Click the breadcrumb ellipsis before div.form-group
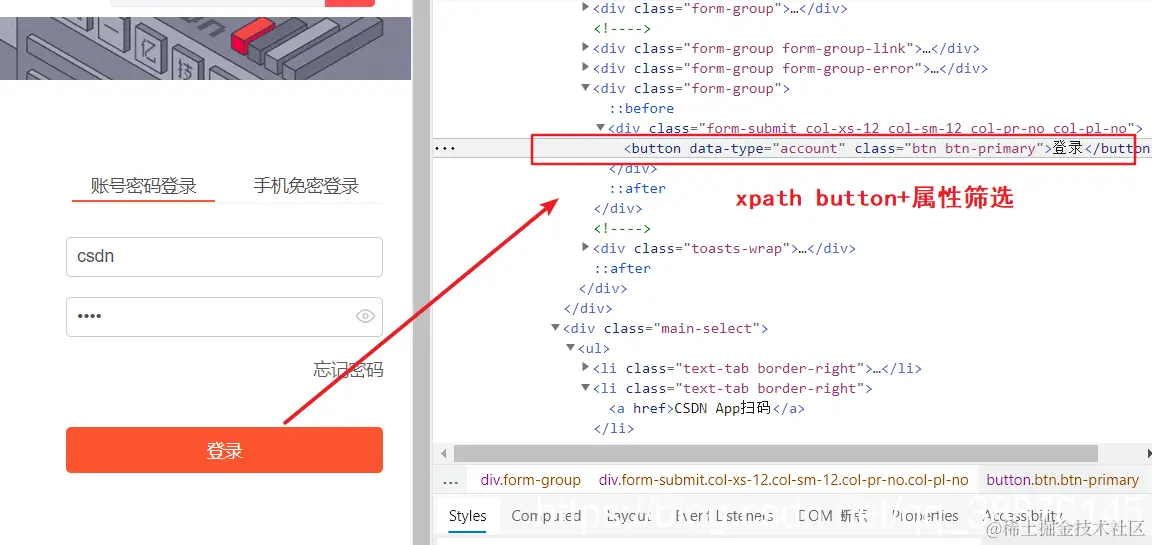 pyautogui.click(x=451, y=482)
